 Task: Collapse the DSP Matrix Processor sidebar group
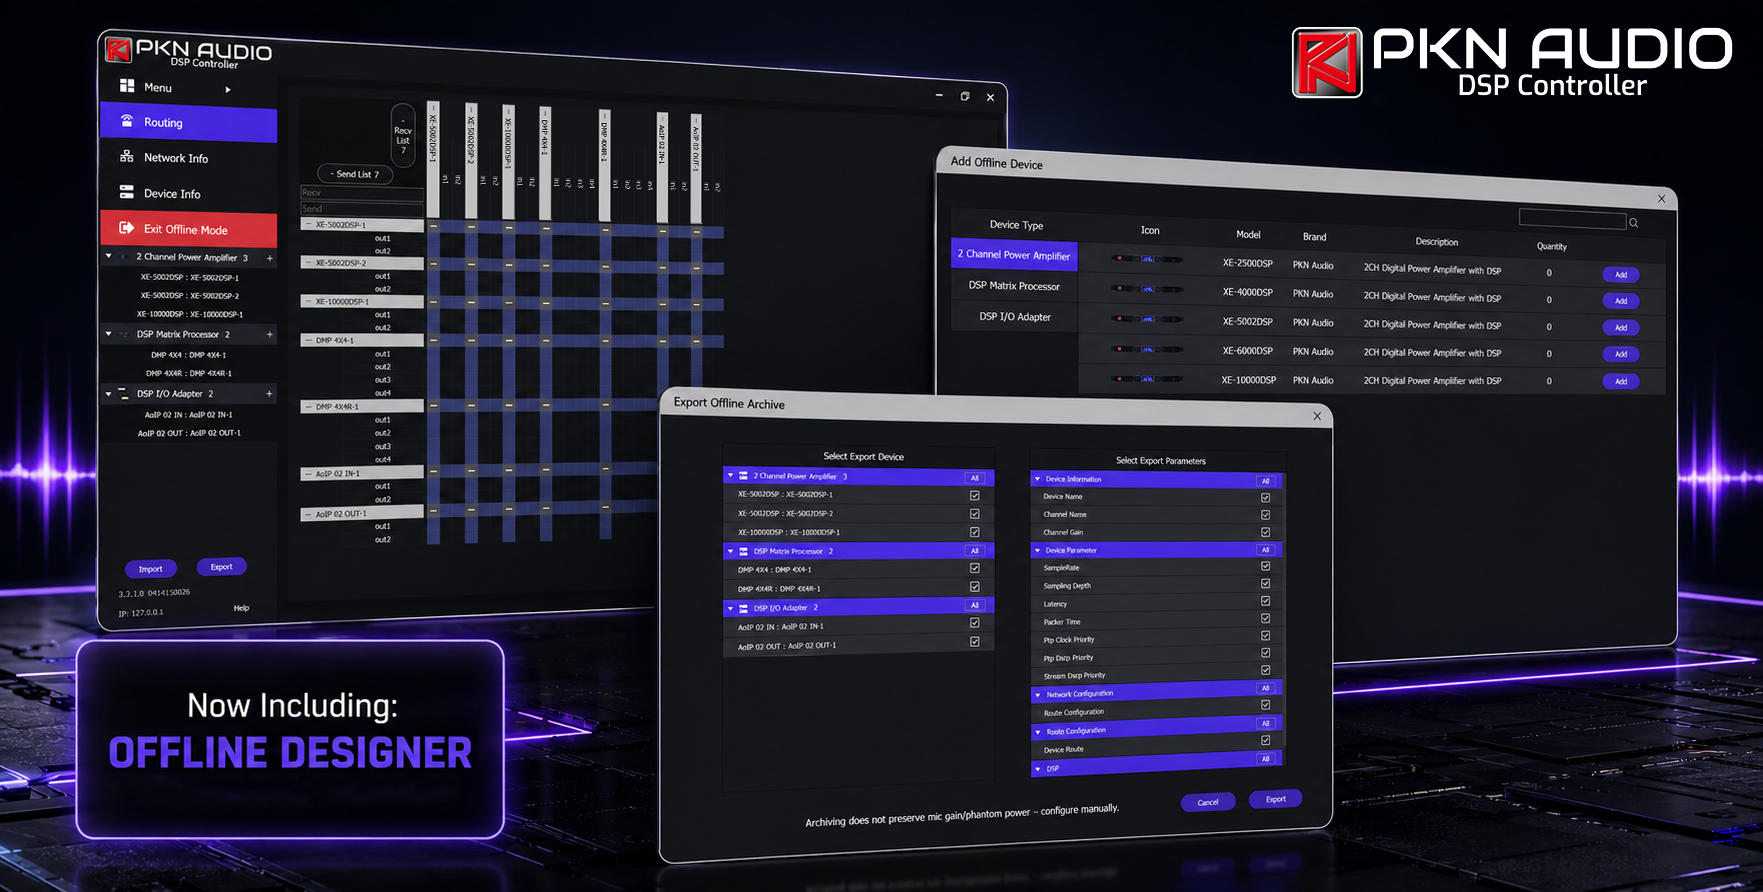(x=109, y=334)
